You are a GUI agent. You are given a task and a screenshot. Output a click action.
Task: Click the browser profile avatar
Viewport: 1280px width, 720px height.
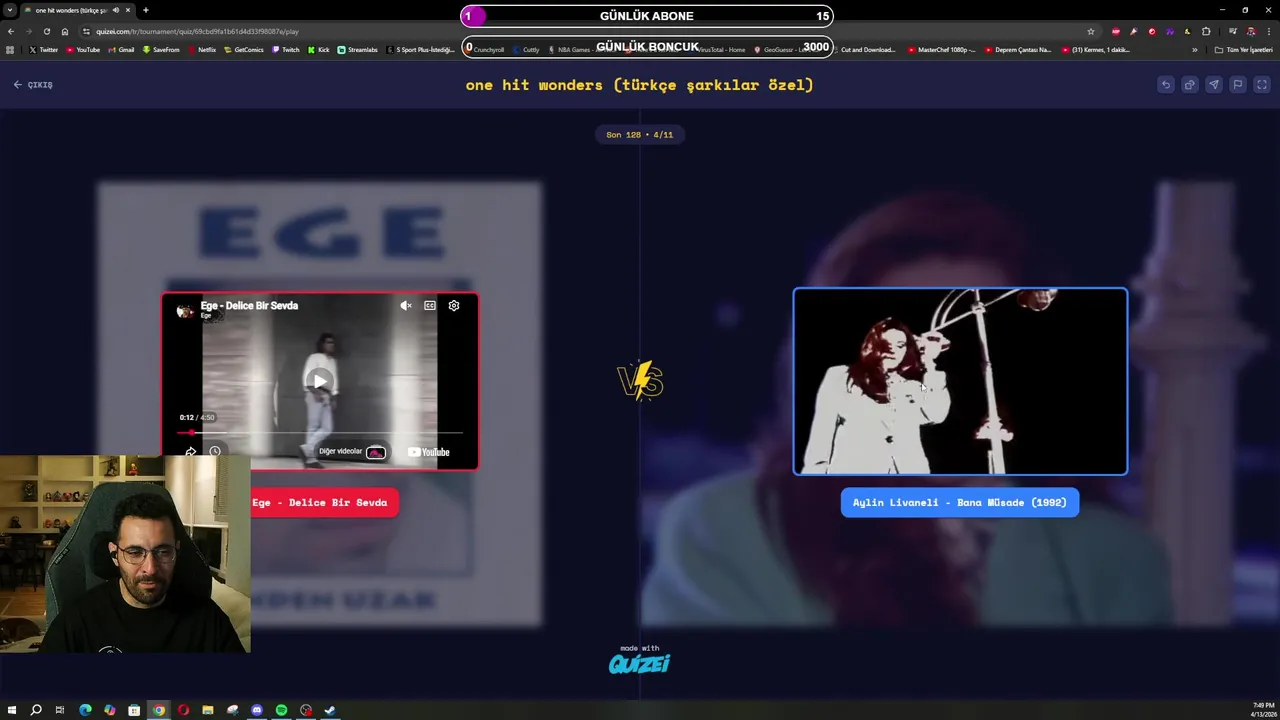coord(1250,31)
